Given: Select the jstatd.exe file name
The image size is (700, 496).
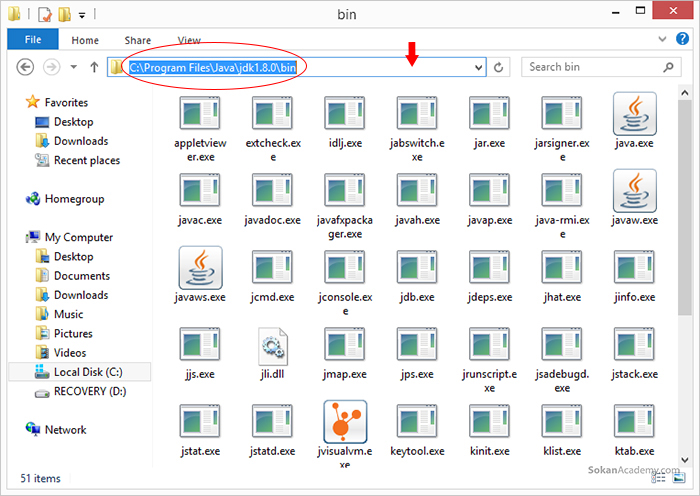Looking at the screenshot, I should pos(272,451).
